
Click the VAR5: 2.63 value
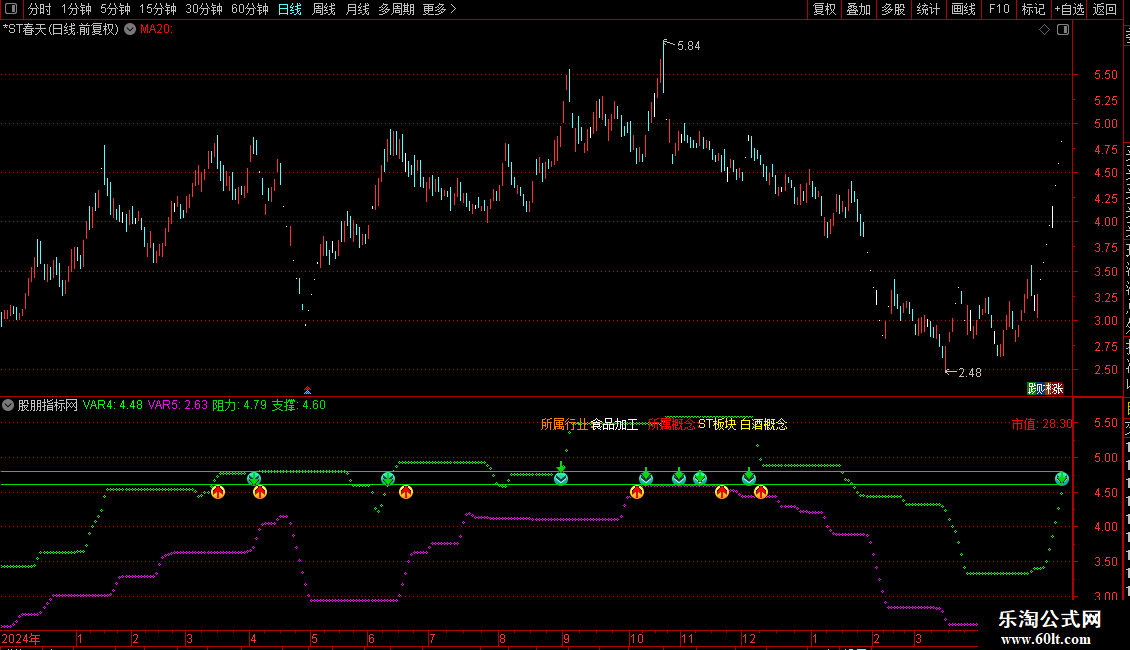point(178,405)
